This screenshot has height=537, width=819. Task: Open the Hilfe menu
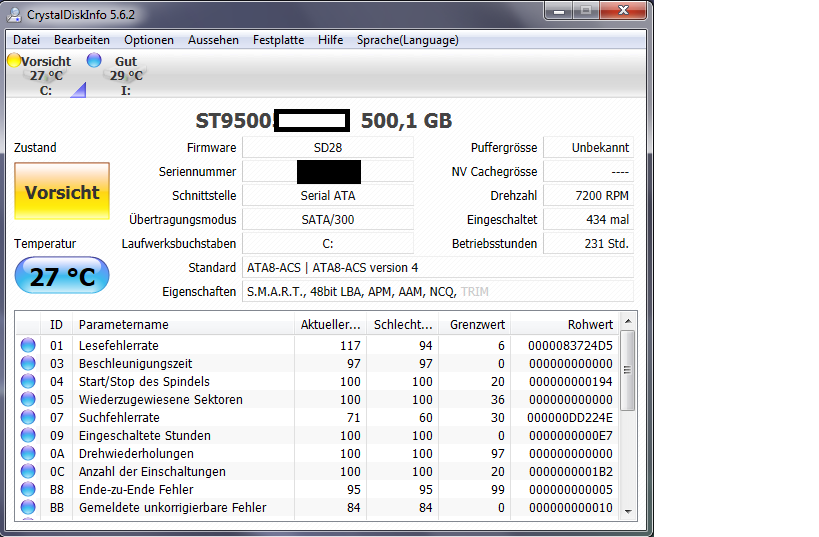(x=330, y=40)
